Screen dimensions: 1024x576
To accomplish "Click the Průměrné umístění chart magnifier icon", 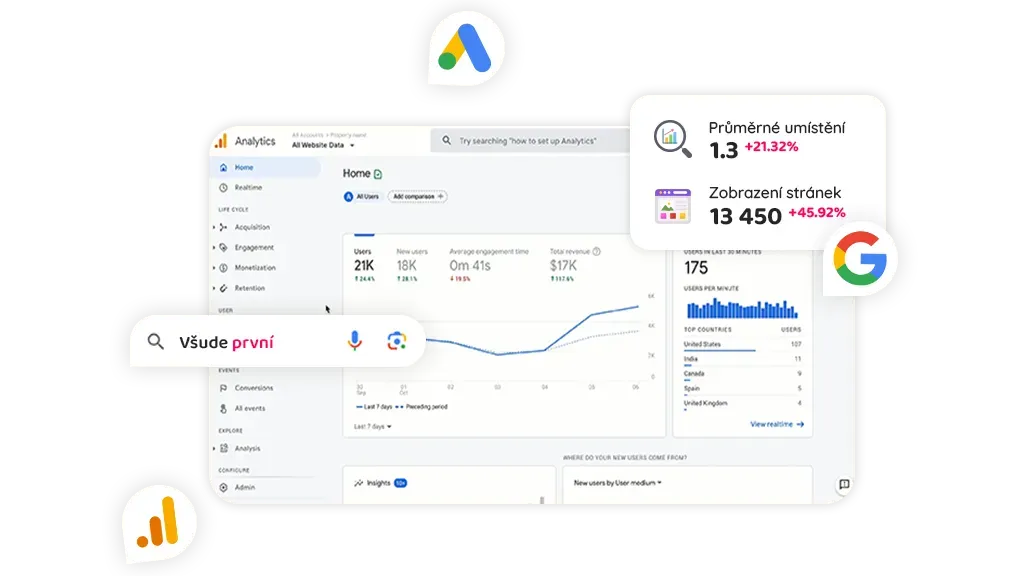I will coord(672,139).
